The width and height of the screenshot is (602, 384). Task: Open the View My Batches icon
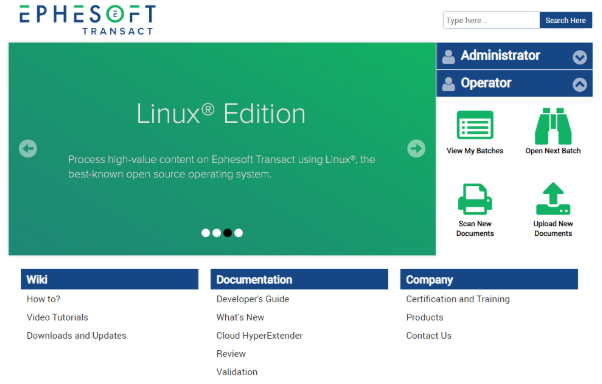(475, 125)
